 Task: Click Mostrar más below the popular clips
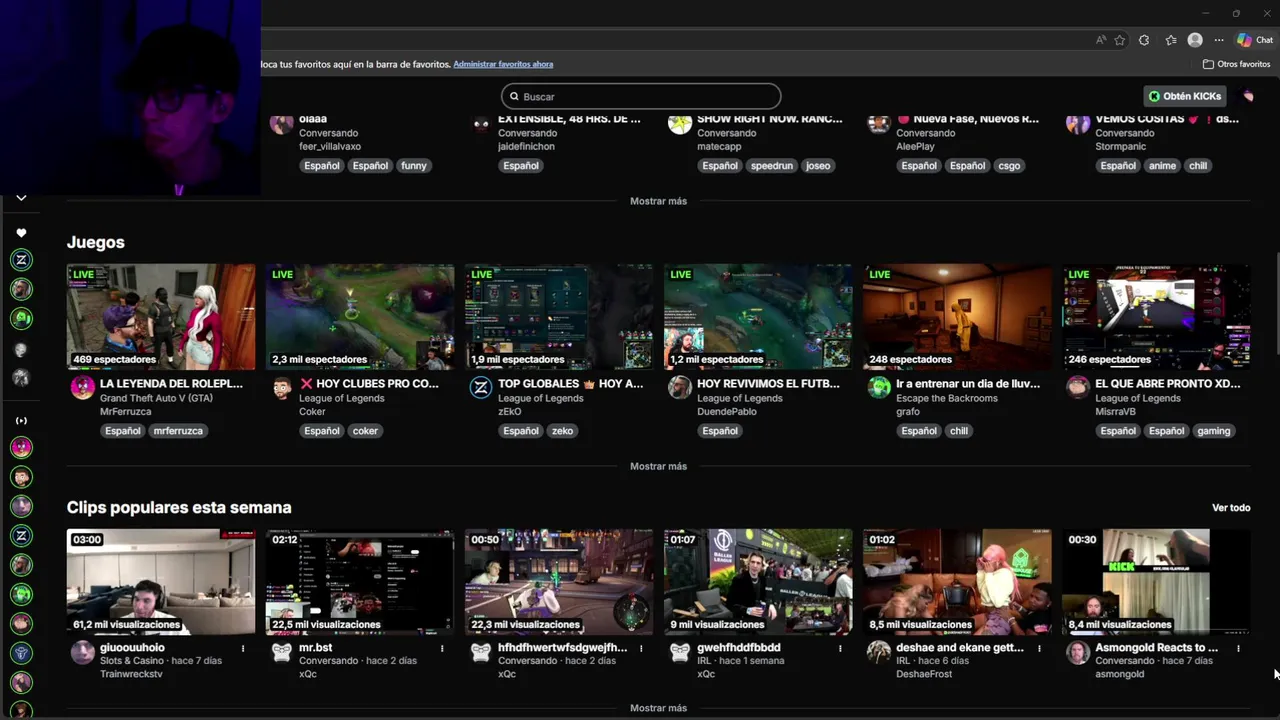[x=658, y=708]
